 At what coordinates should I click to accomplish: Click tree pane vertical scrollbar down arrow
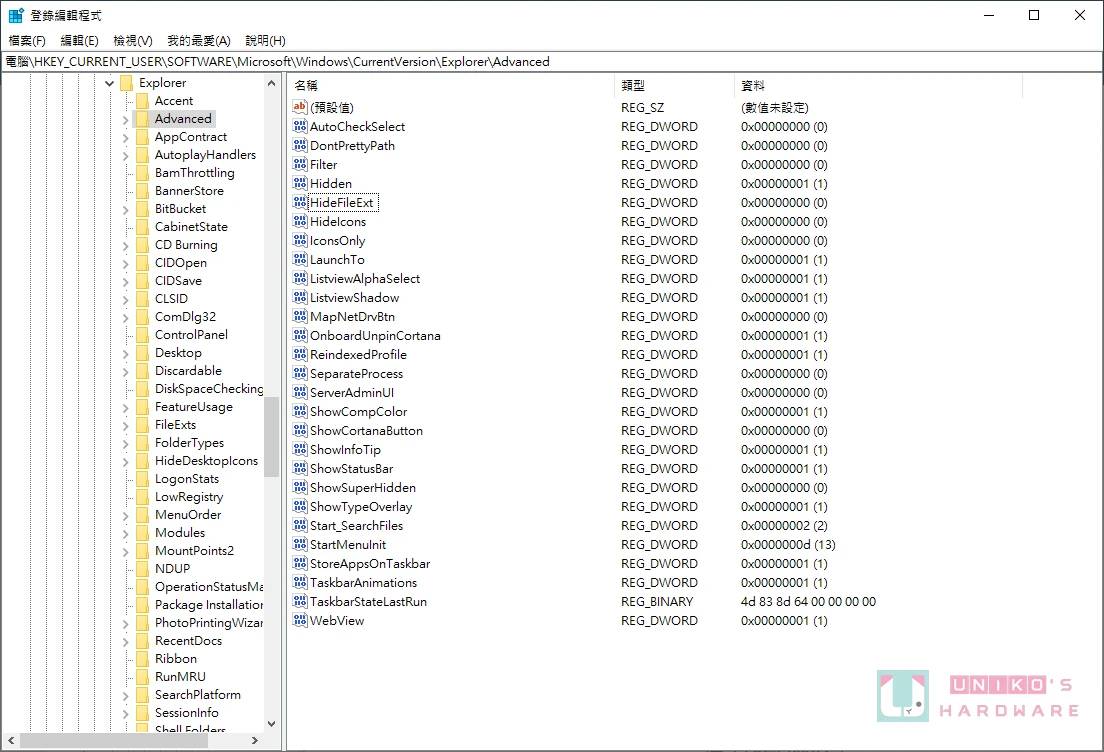click(271, 724)
